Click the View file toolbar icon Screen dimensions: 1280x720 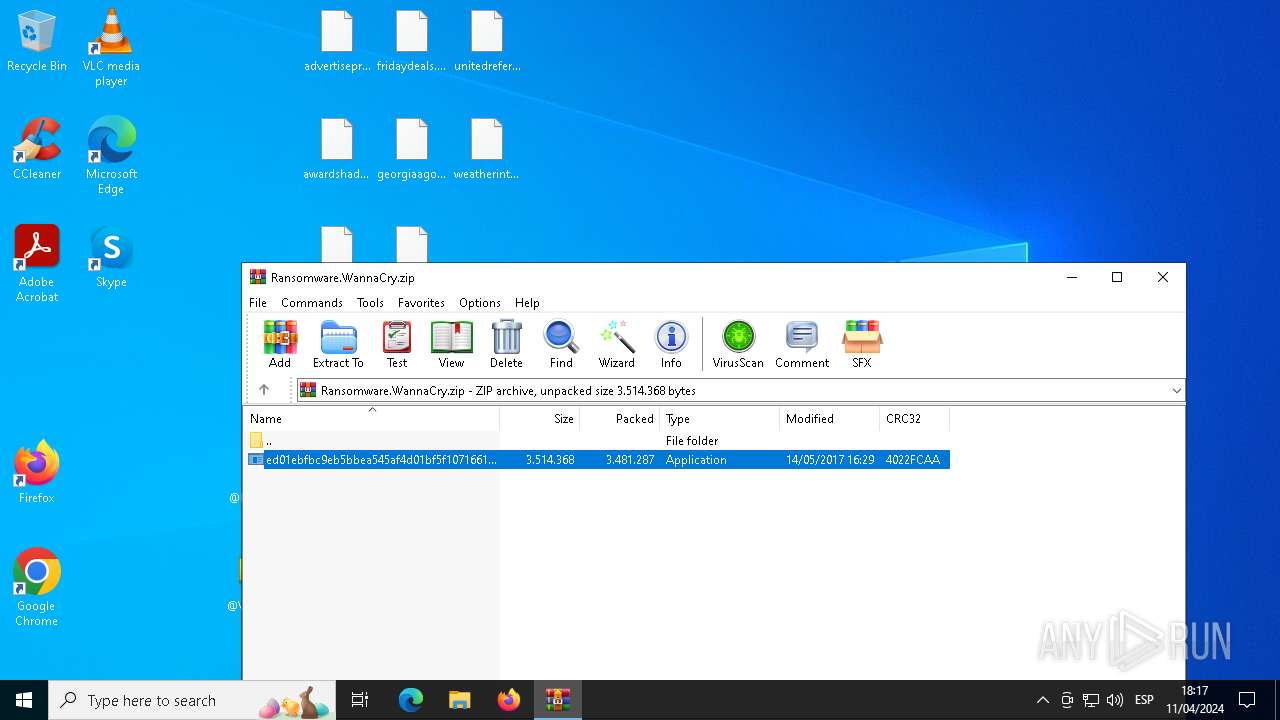[x=451, y=344]
